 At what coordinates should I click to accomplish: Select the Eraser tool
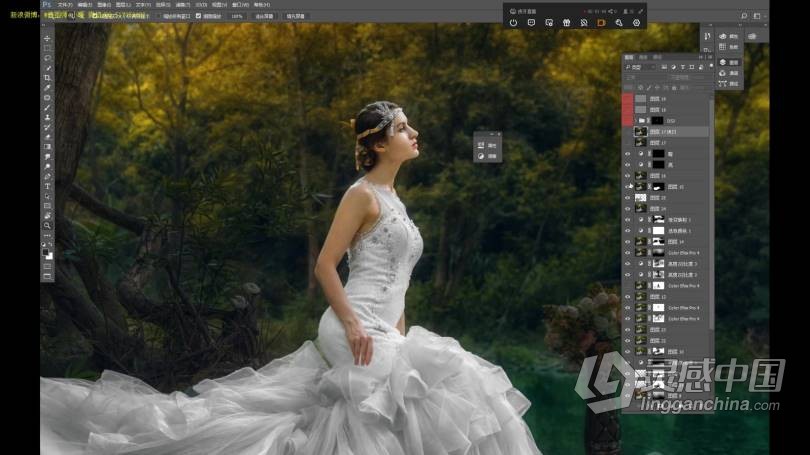(47, 137)
